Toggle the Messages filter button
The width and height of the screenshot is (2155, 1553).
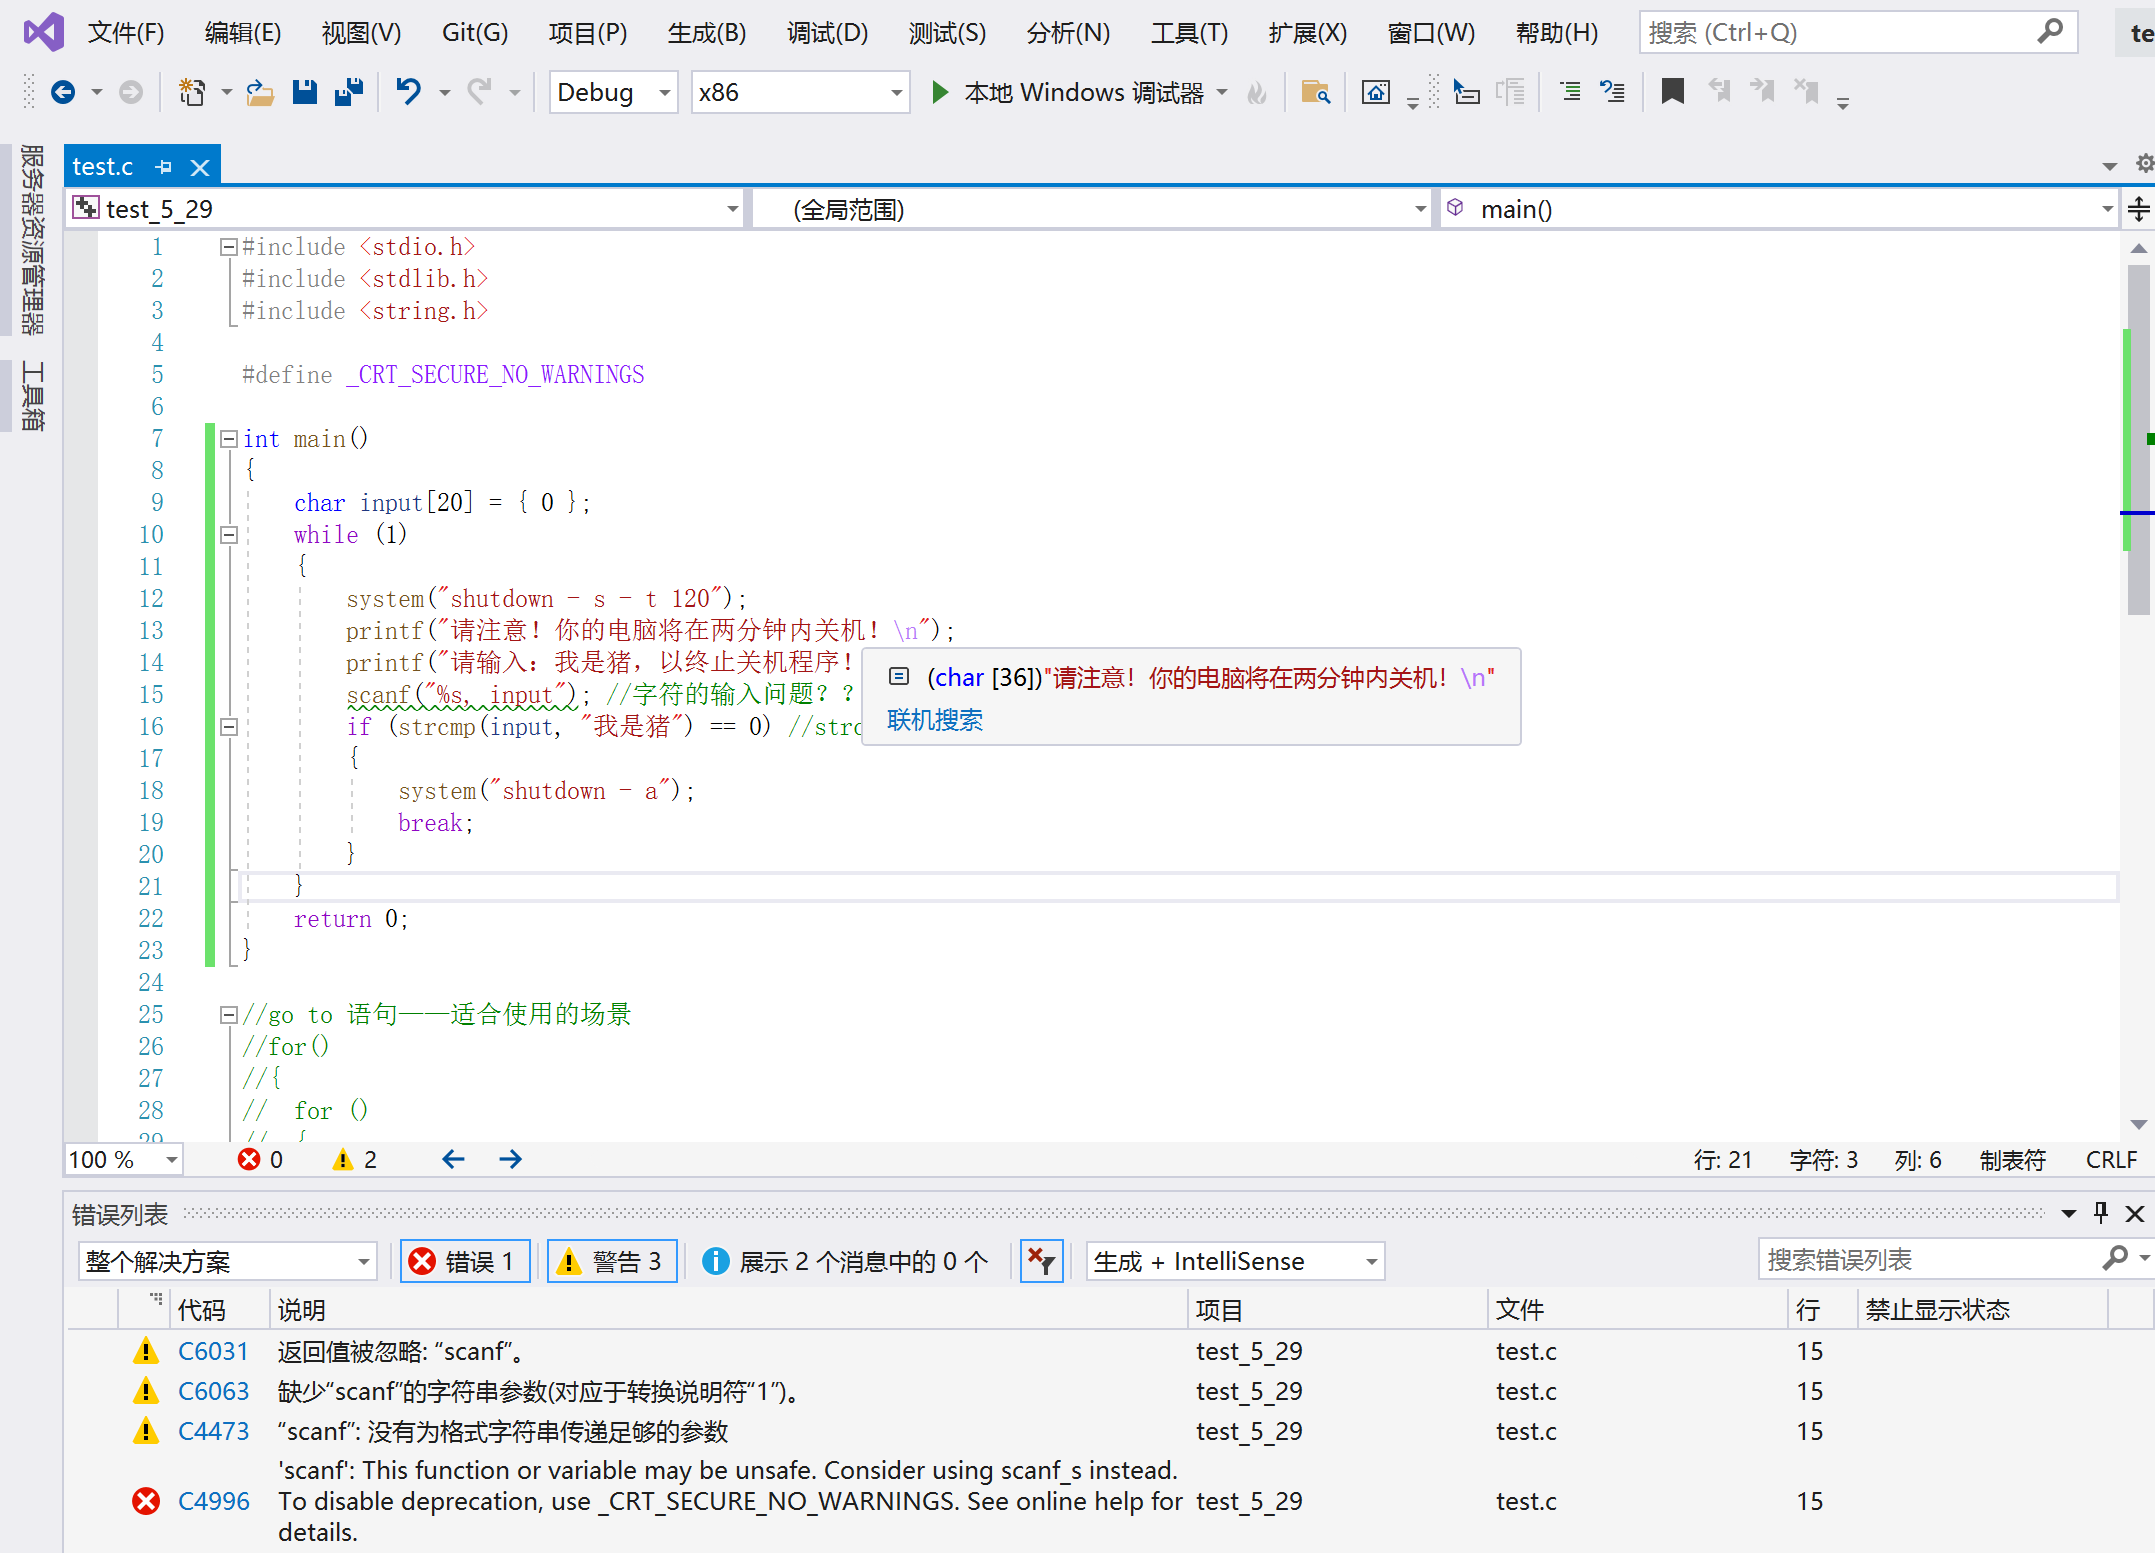tap(845, 1261)
